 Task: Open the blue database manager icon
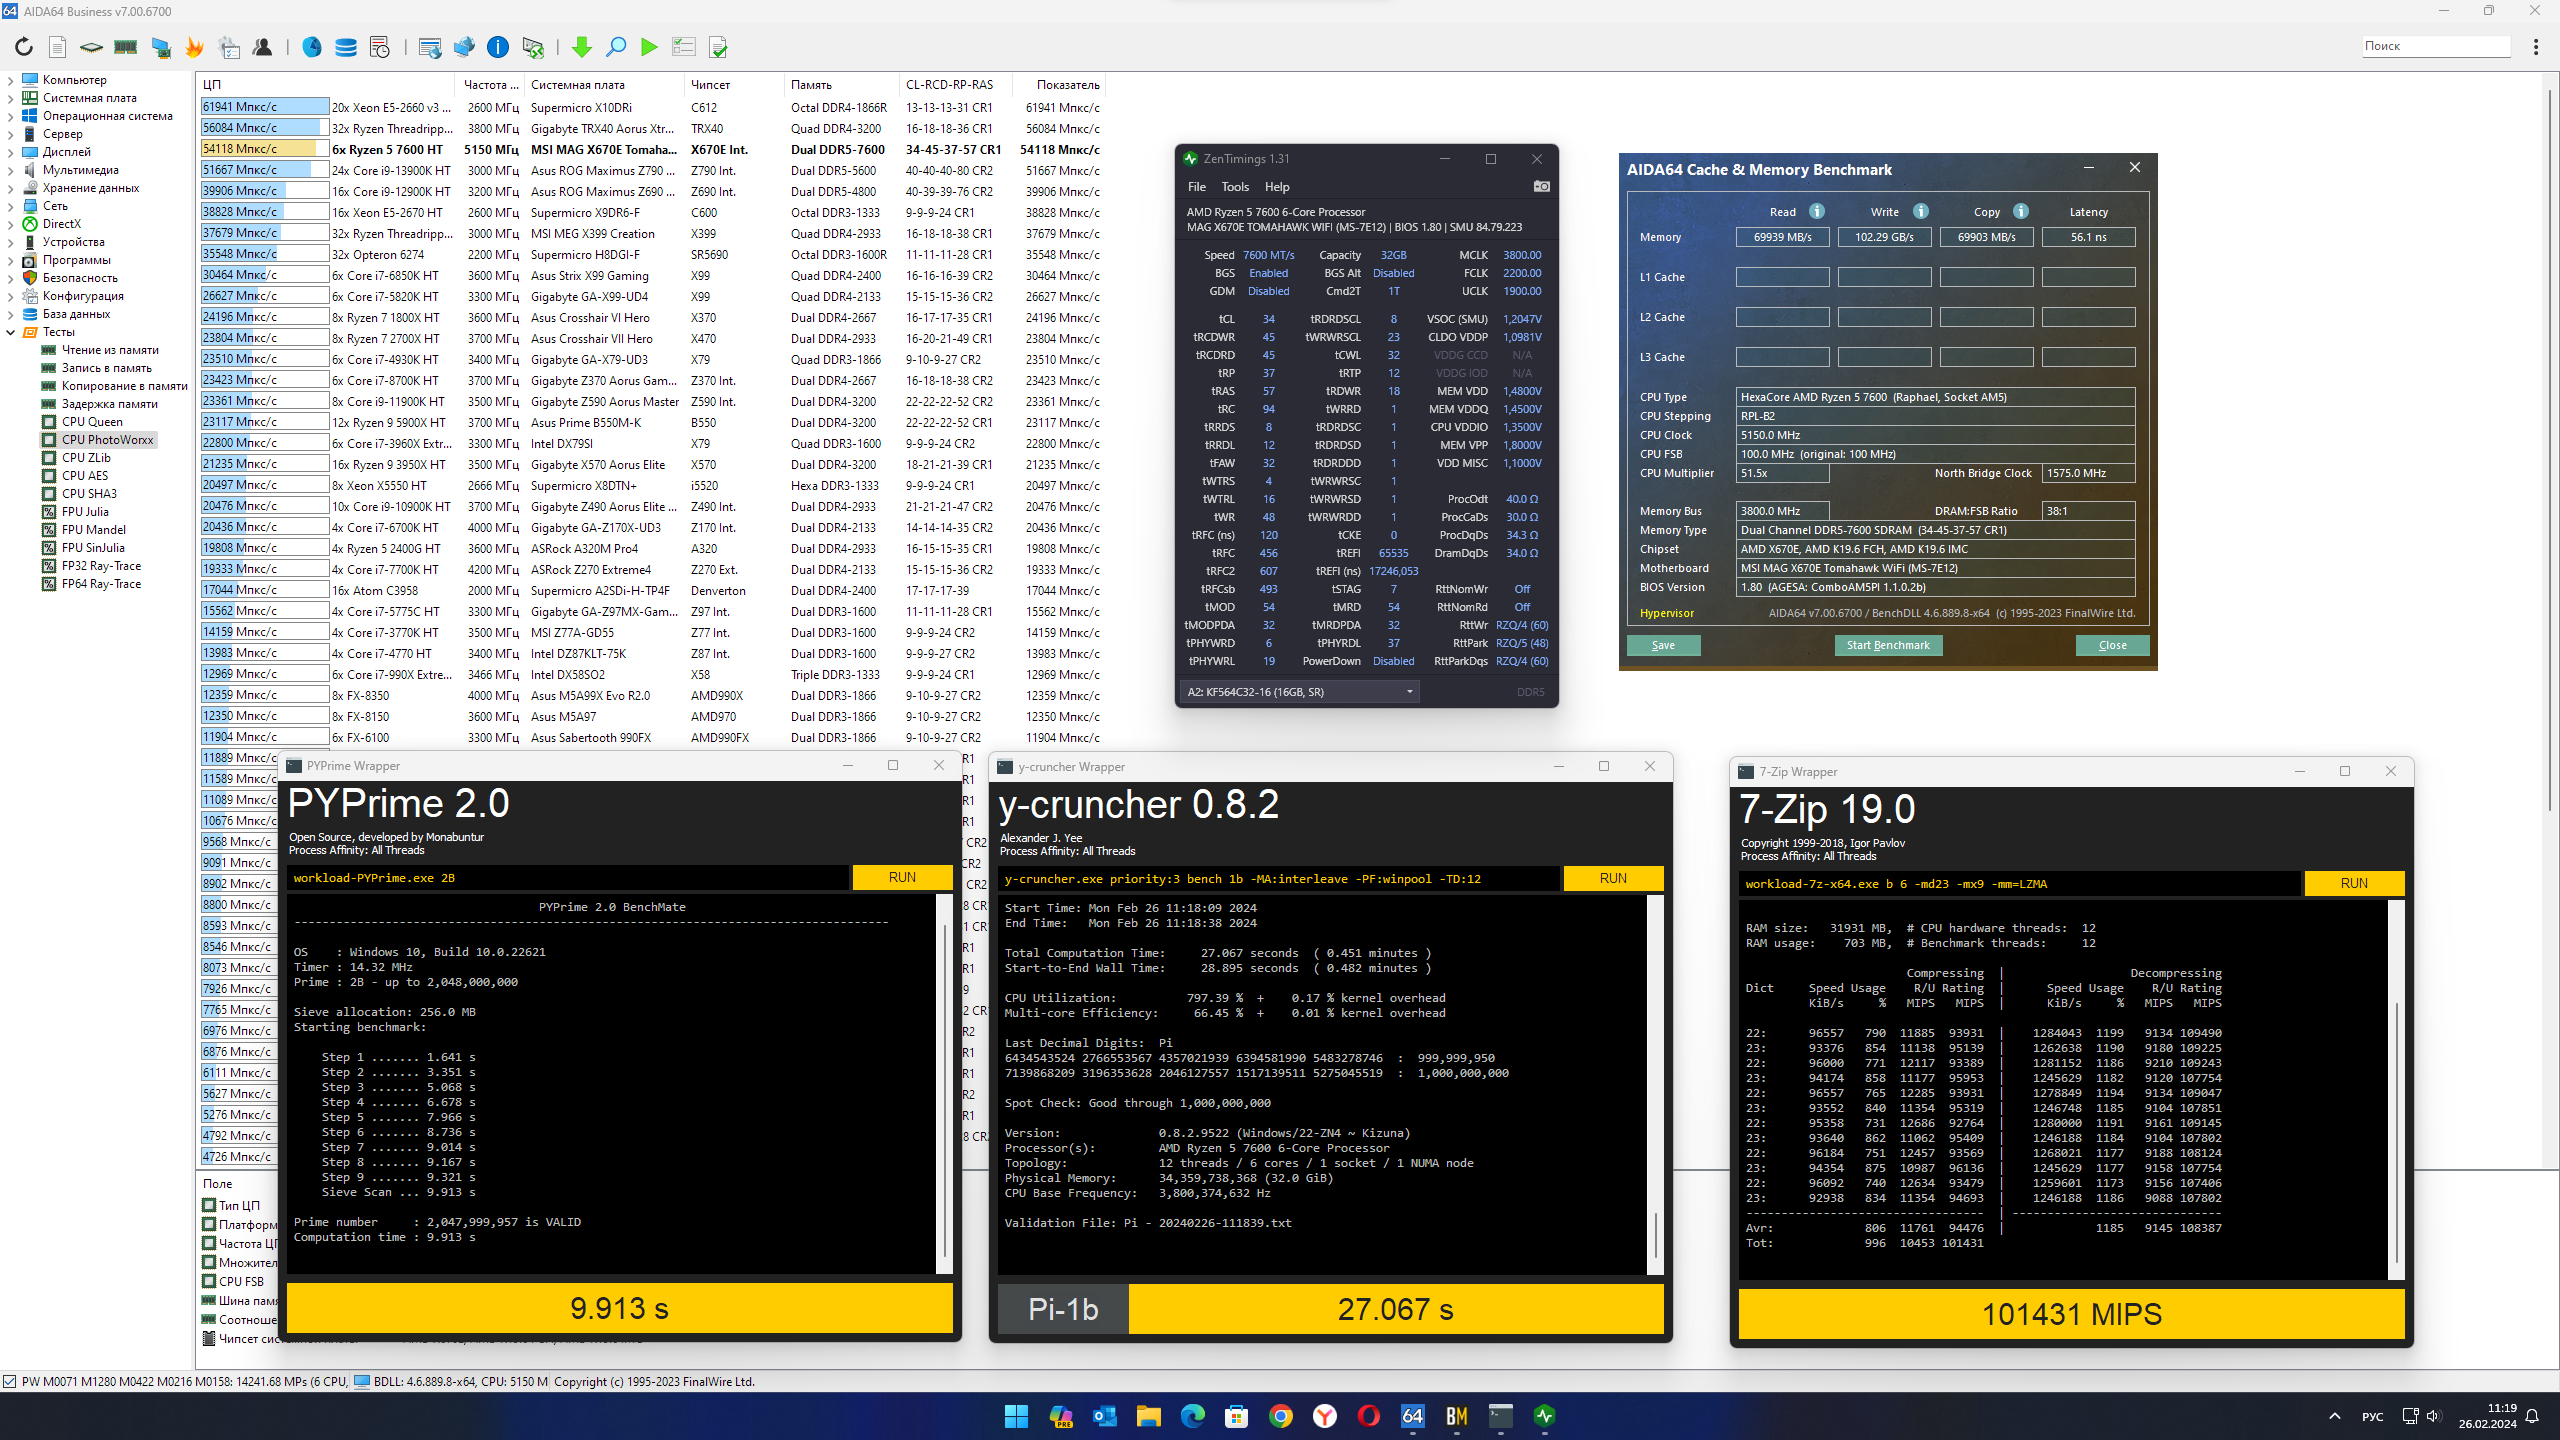tap(346, 47)
